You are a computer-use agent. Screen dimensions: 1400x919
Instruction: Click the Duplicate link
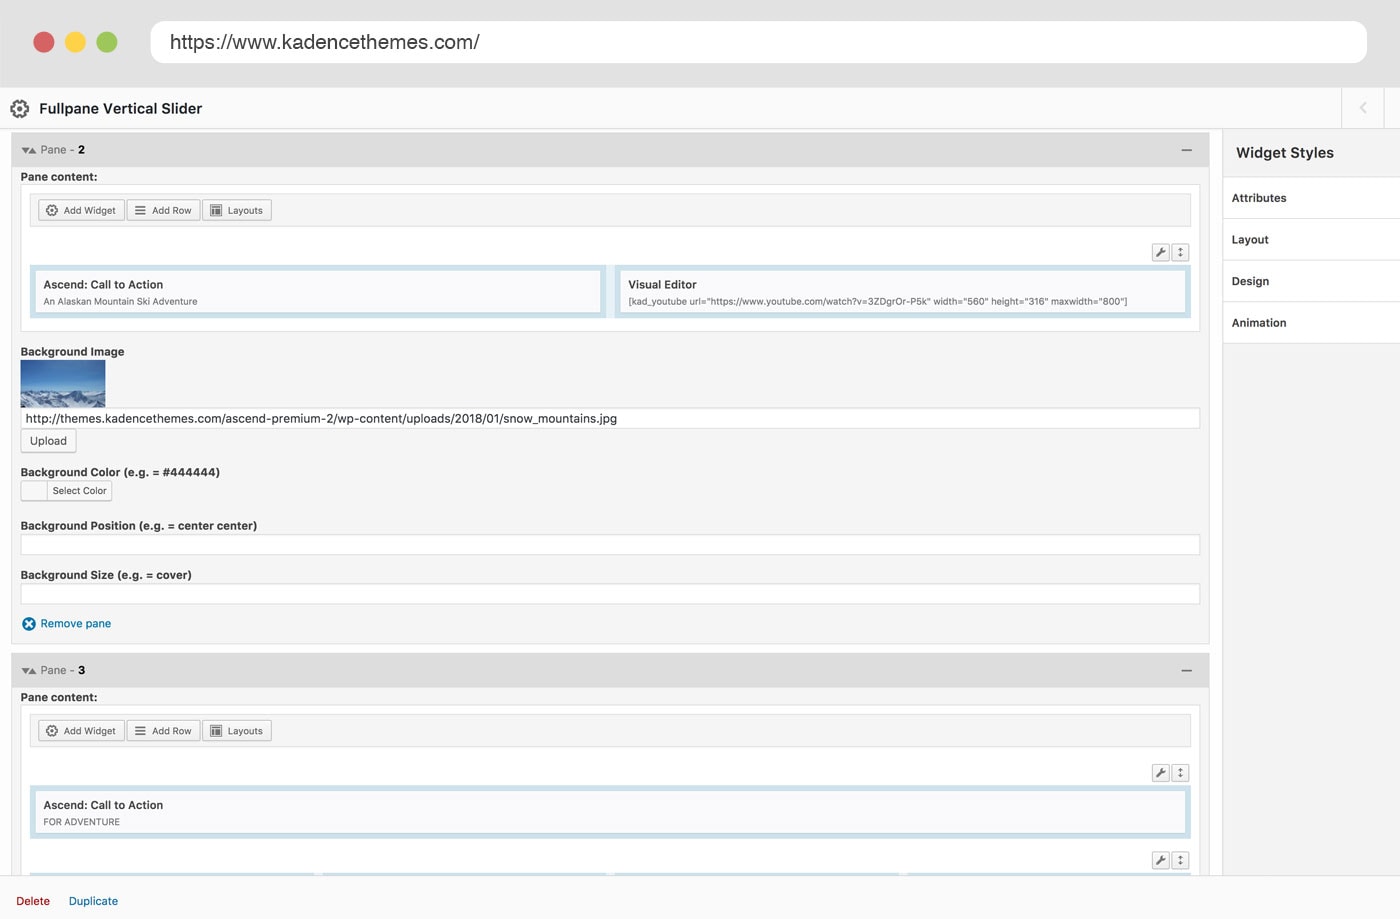pos(93,901)
